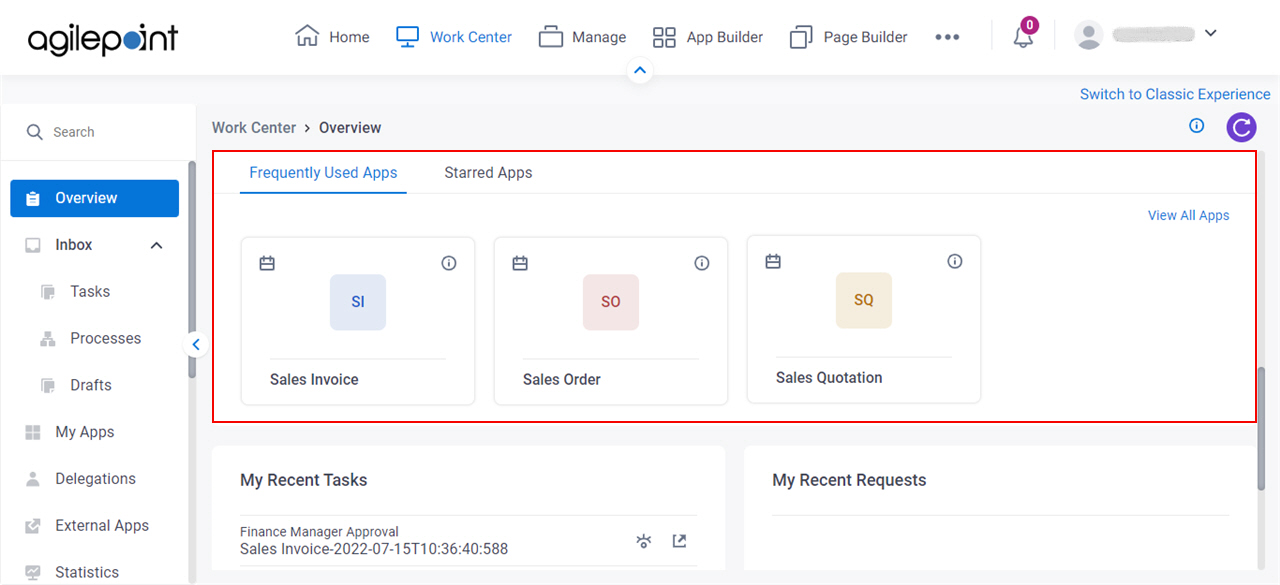Collapse the Inbox section chevron
This screenshot has width=1280, height=585.
point(156,245)
